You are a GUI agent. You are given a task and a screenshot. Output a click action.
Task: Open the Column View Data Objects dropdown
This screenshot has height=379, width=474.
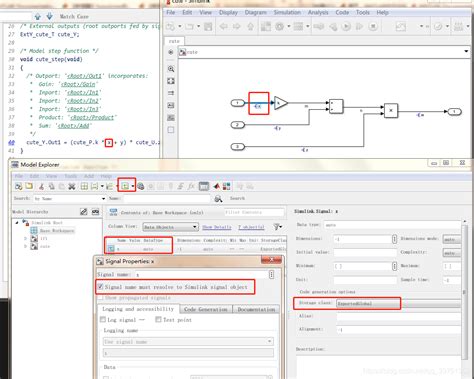171,227
